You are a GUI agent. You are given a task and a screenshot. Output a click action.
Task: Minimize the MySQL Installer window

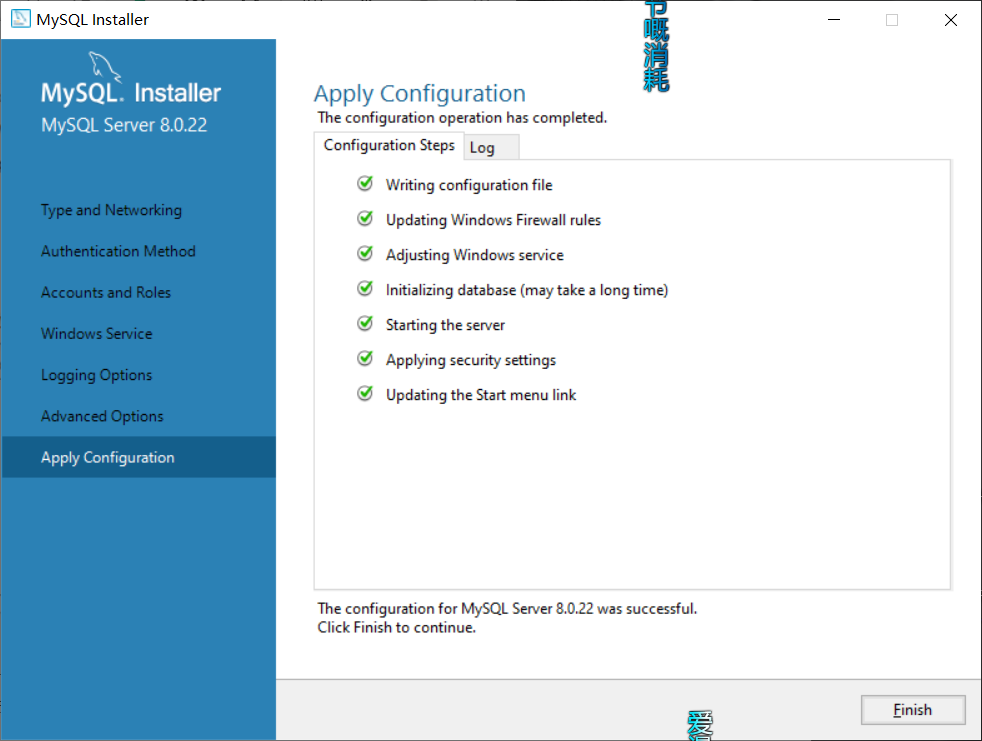point(834,20)
